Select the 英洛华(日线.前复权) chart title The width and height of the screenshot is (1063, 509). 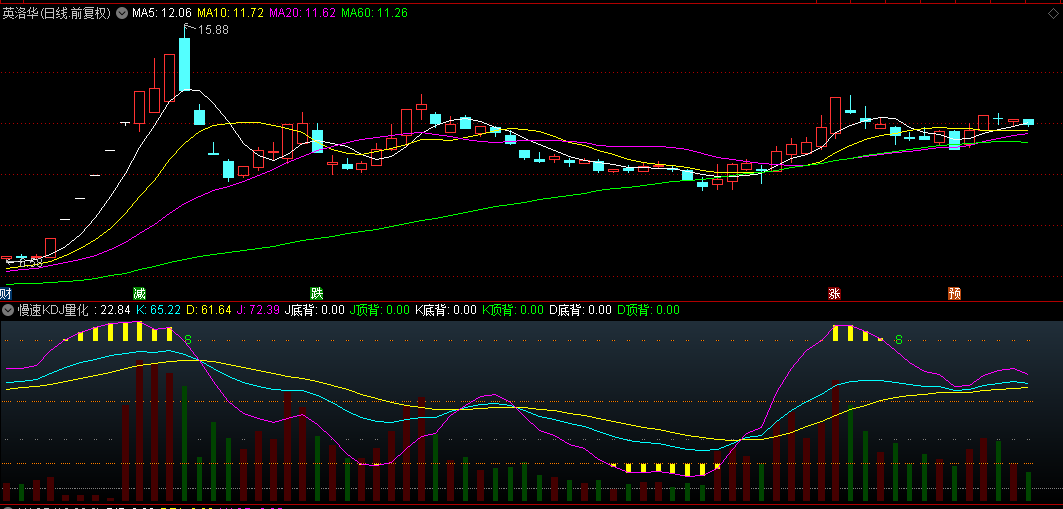point(57,13)
